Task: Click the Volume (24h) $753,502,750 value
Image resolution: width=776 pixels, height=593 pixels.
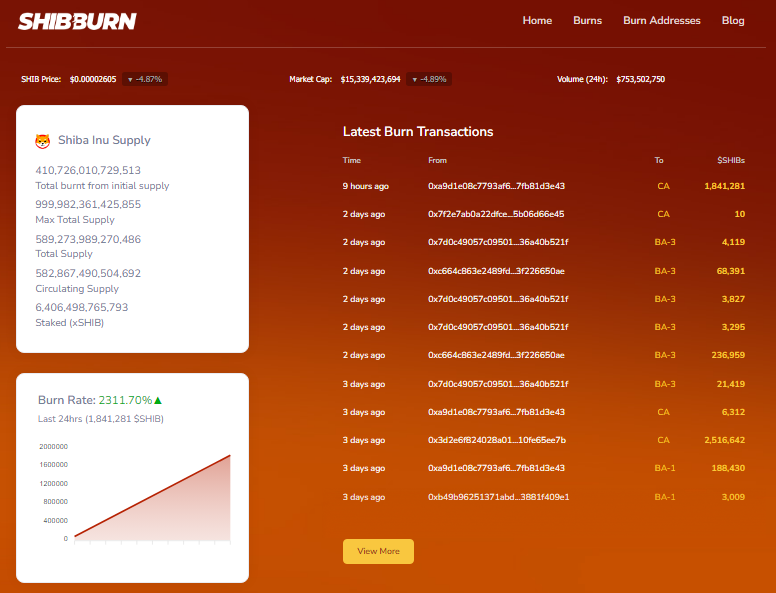Action: [x=640, y=79]
